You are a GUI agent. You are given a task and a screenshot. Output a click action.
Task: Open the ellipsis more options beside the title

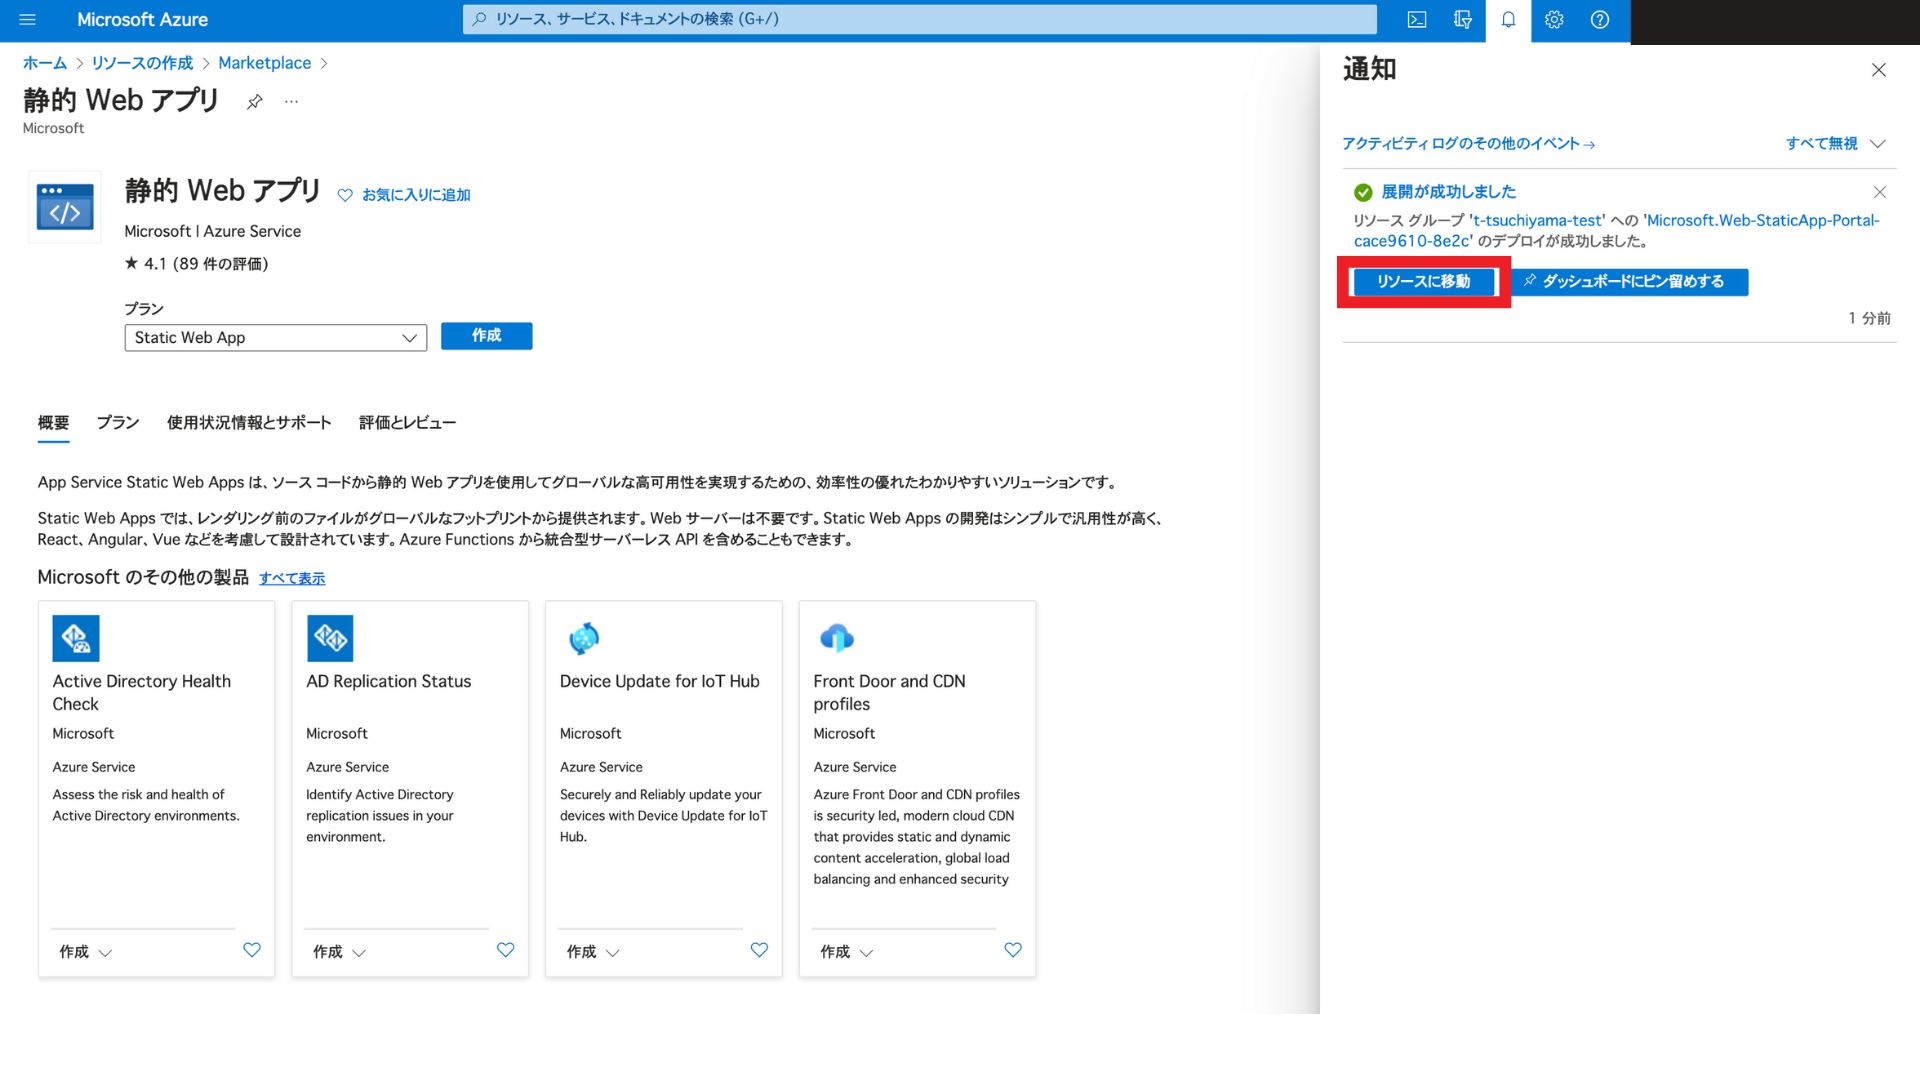coord(291,102)
